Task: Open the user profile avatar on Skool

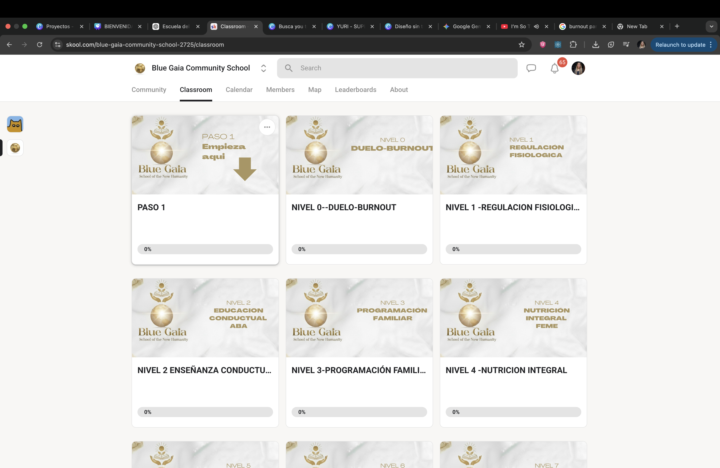Action: 578,68
